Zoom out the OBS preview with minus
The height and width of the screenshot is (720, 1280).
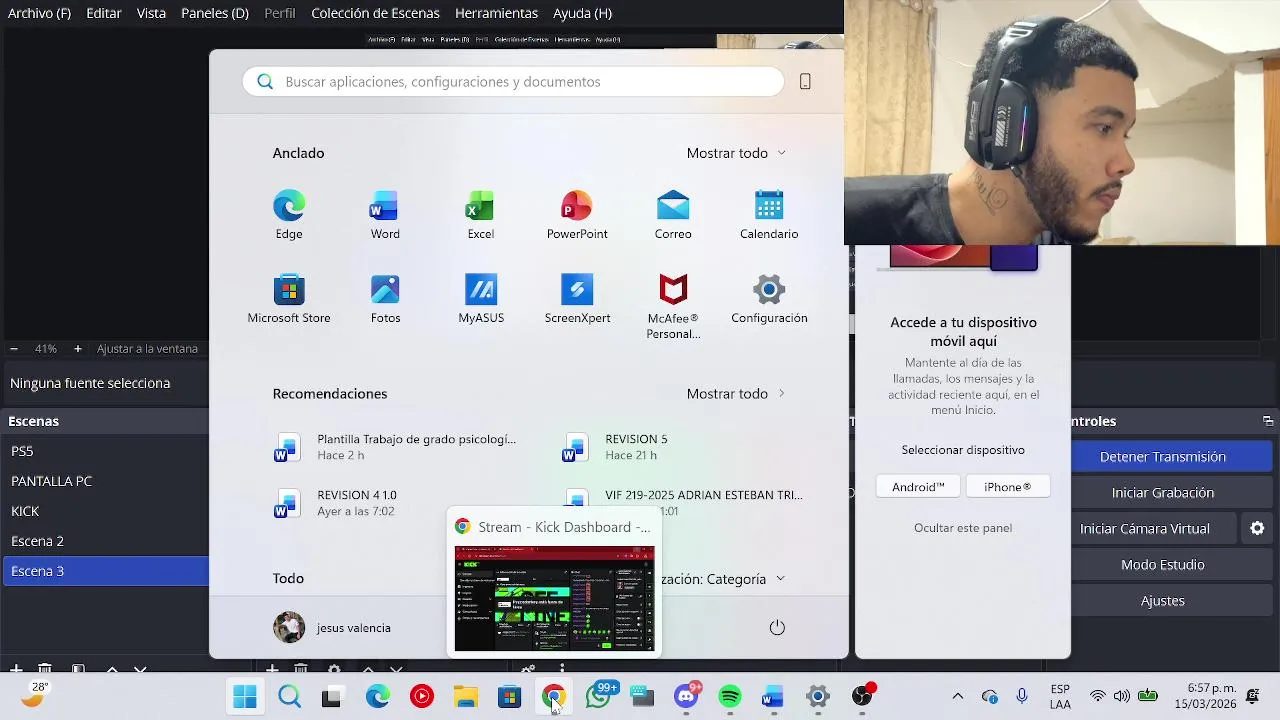coord(14,349)
